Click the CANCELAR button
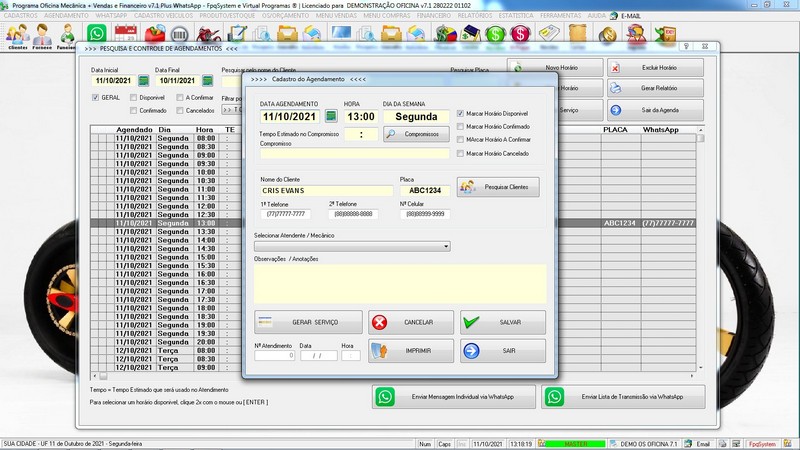The image size is (800, 450). tap(411, 322)
